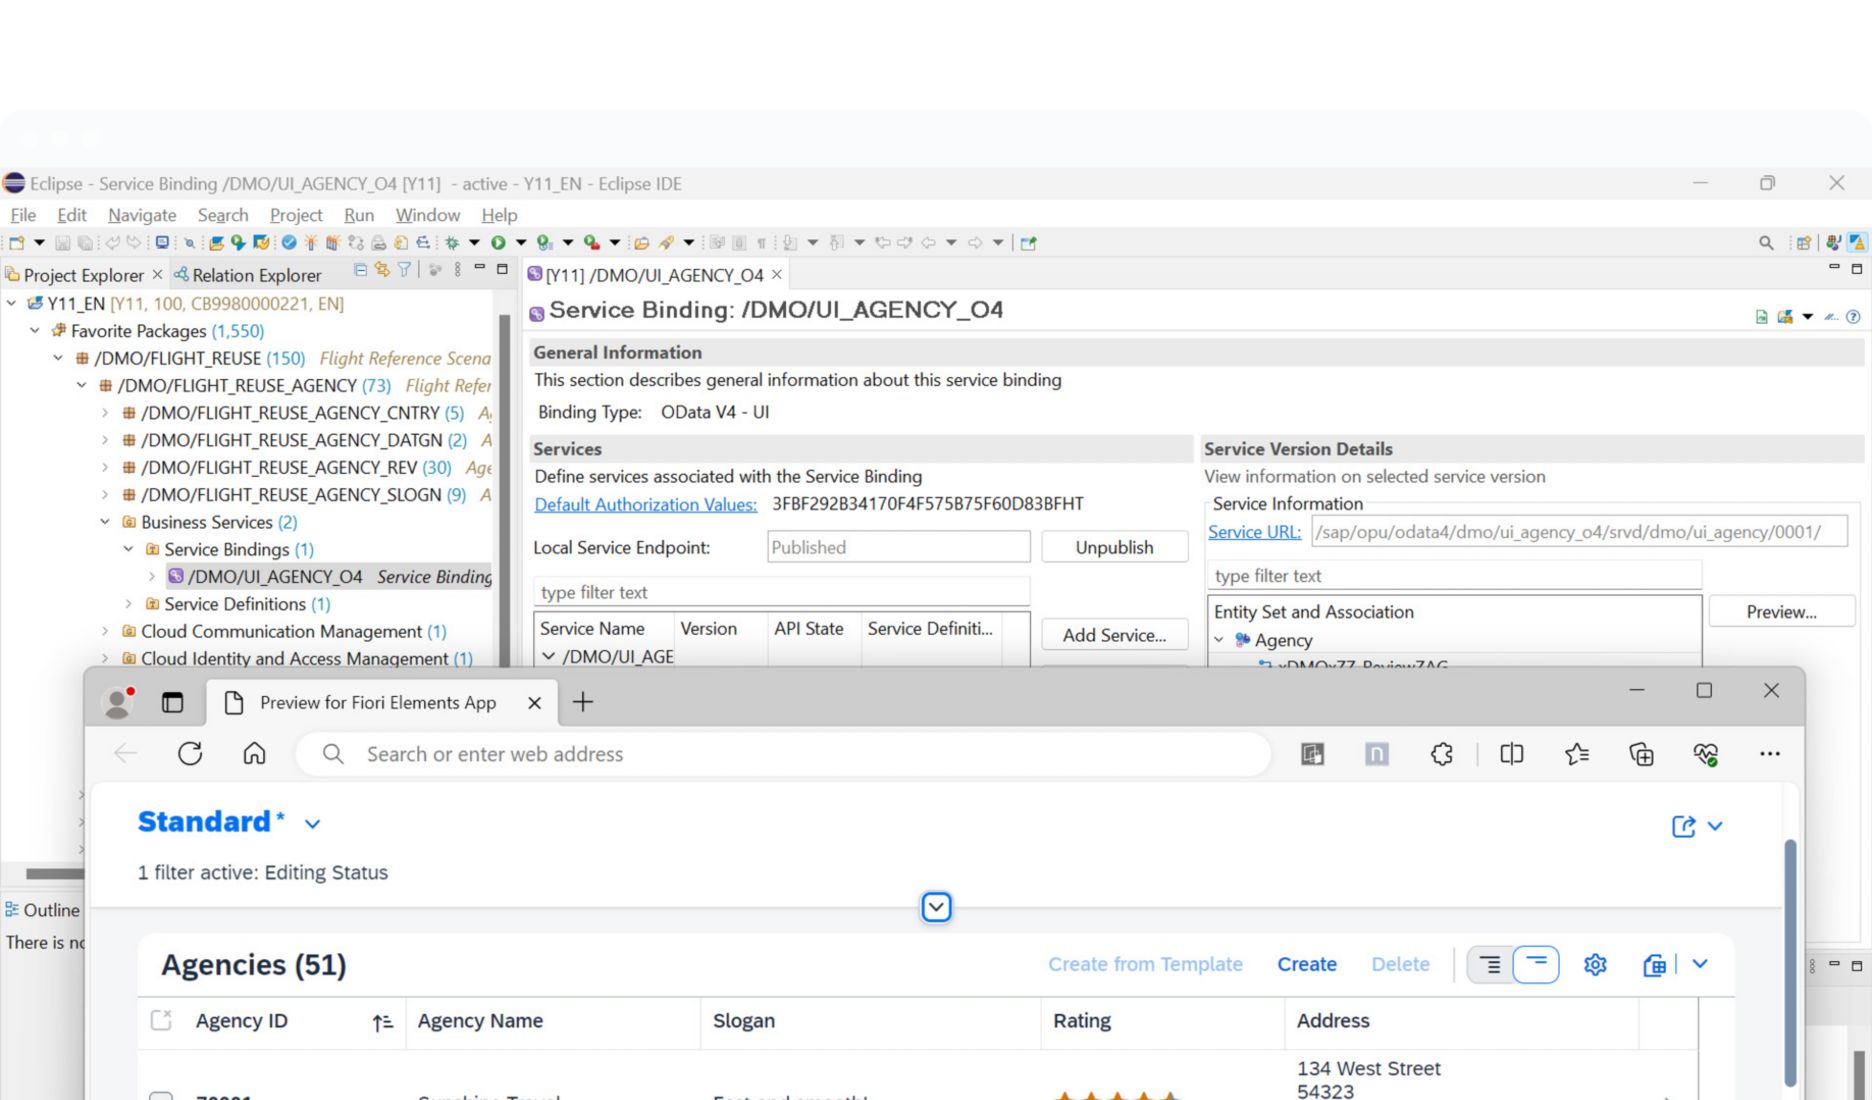1872x1100 pixels.
Task: Collapse the Business Services tree node
Action: (105, 522)
